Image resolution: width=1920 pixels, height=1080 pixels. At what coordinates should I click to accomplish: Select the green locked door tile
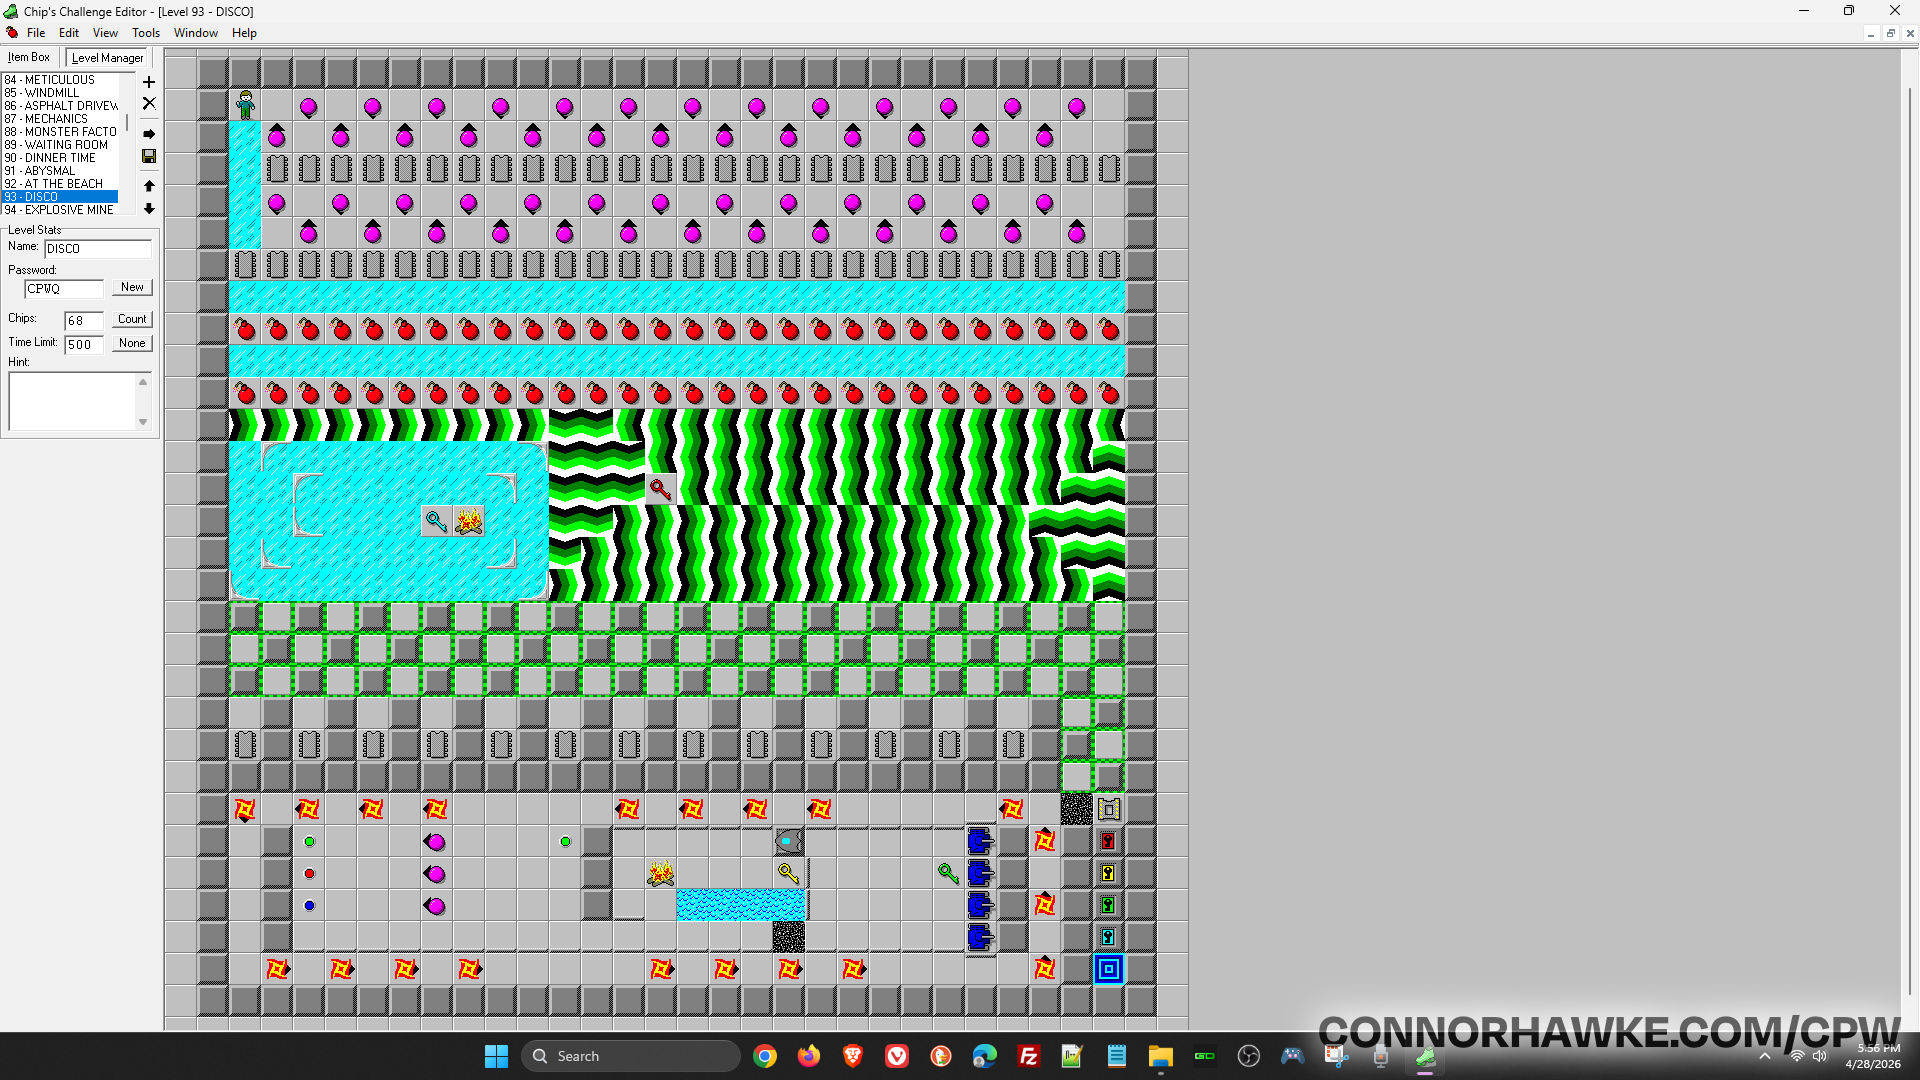[x=1109, y=905]
